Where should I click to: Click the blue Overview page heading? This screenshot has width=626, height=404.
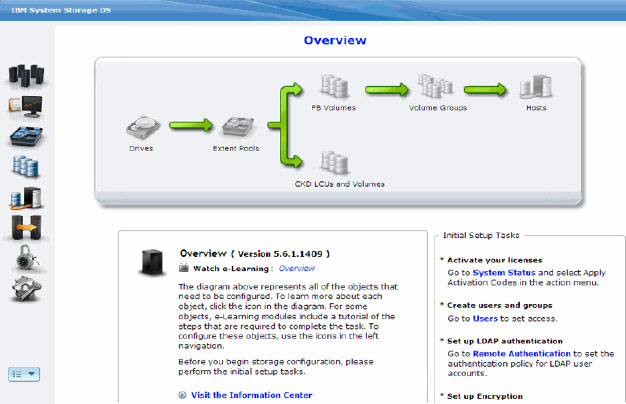pos(335,40)
